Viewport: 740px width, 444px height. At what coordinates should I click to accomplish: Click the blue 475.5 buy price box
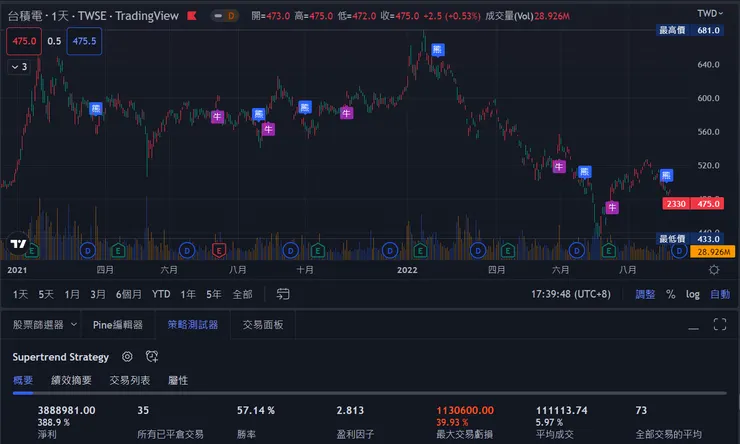click(84, 41)
